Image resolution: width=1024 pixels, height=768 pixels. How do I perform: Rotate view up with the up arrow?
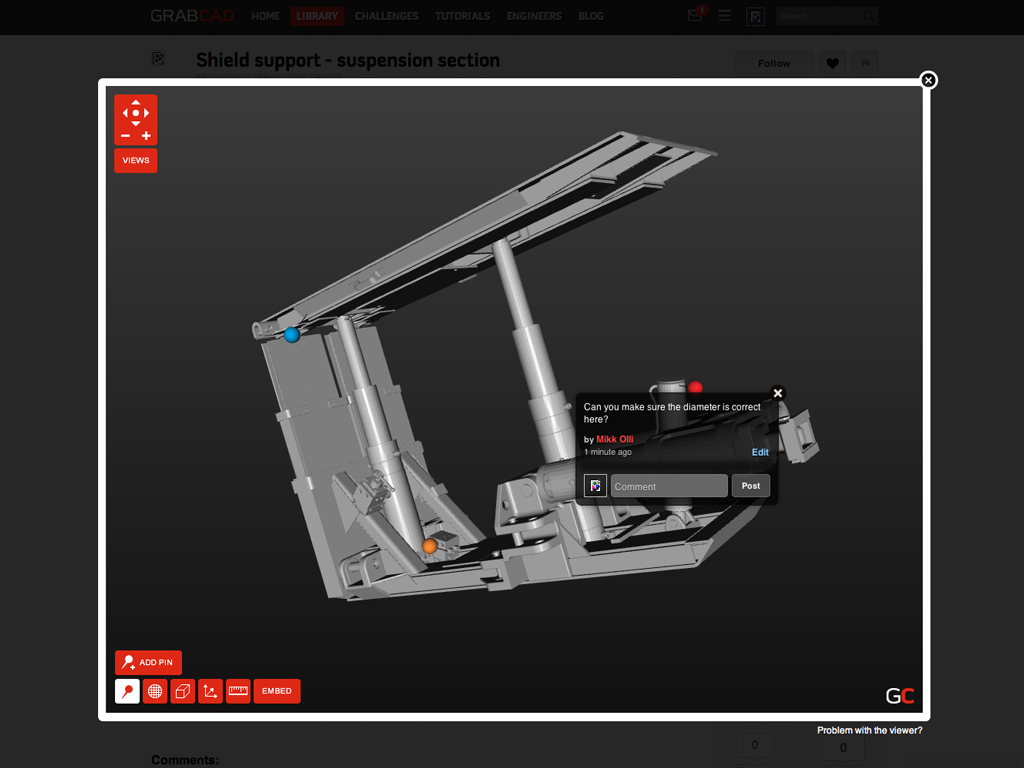click(136, 102)
